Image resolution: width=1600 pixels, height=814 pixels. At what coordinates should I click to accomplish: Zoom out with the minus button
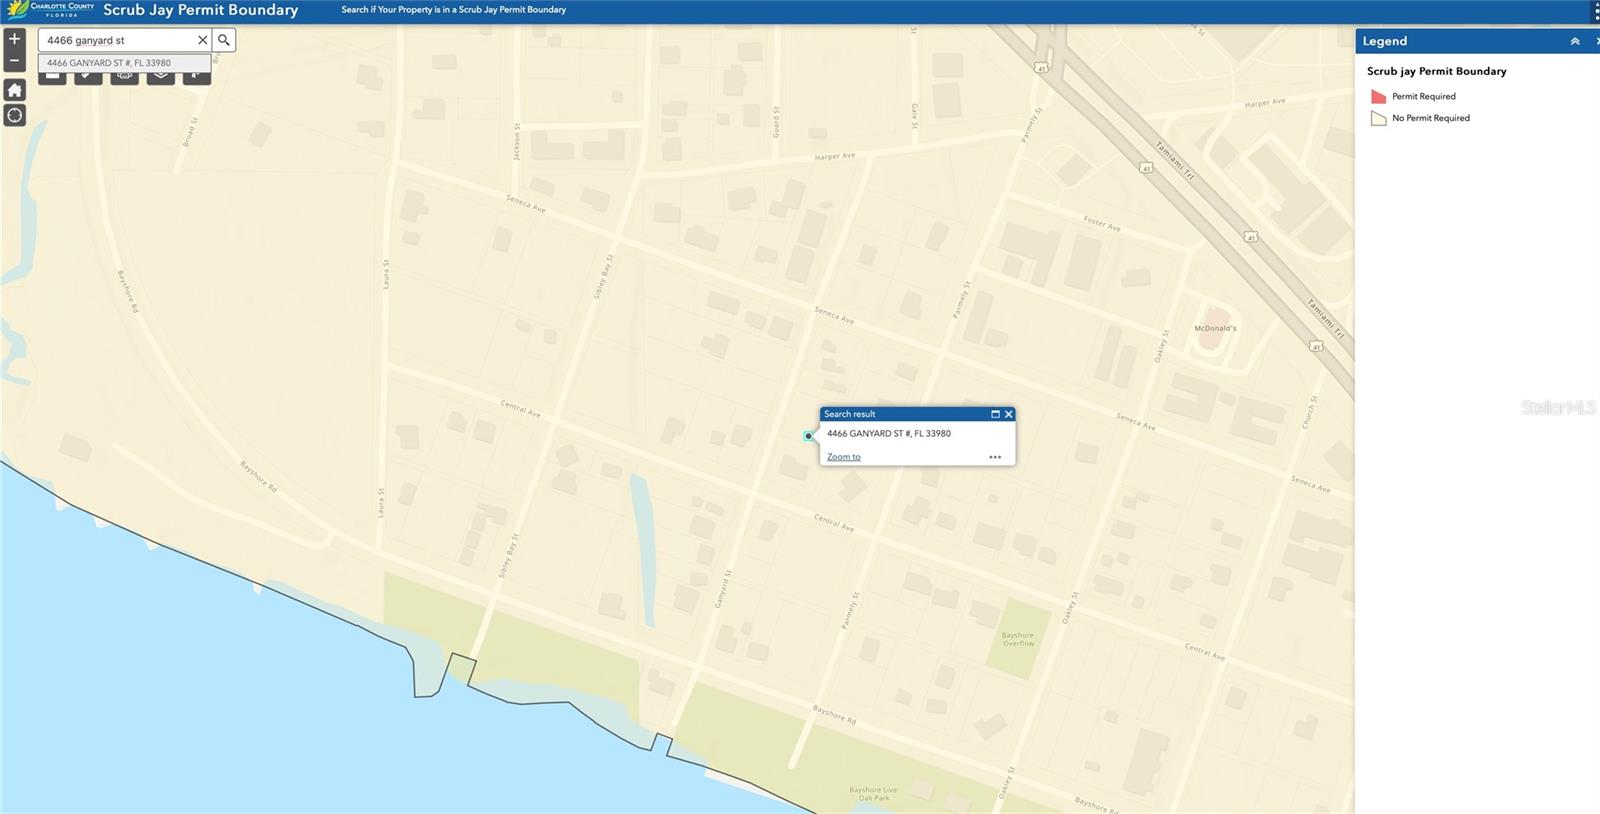tap(14, 61)
